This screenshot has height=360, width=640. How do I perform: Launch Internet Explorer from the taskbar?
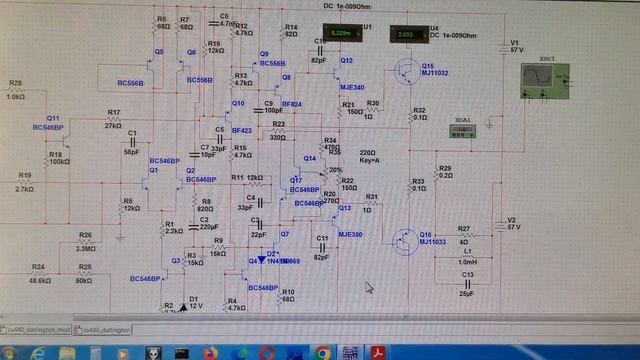point(38,353)
